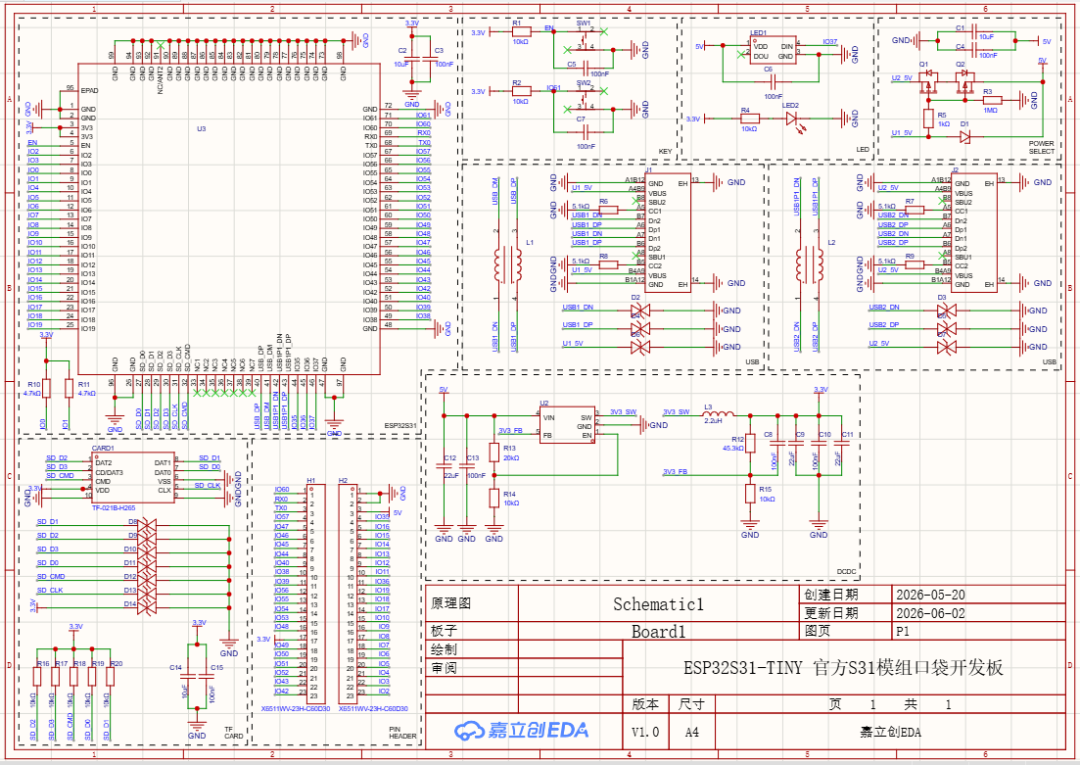
Task: Select the D1 diode in POWER SELECT
Action: (x=964, y=137)
